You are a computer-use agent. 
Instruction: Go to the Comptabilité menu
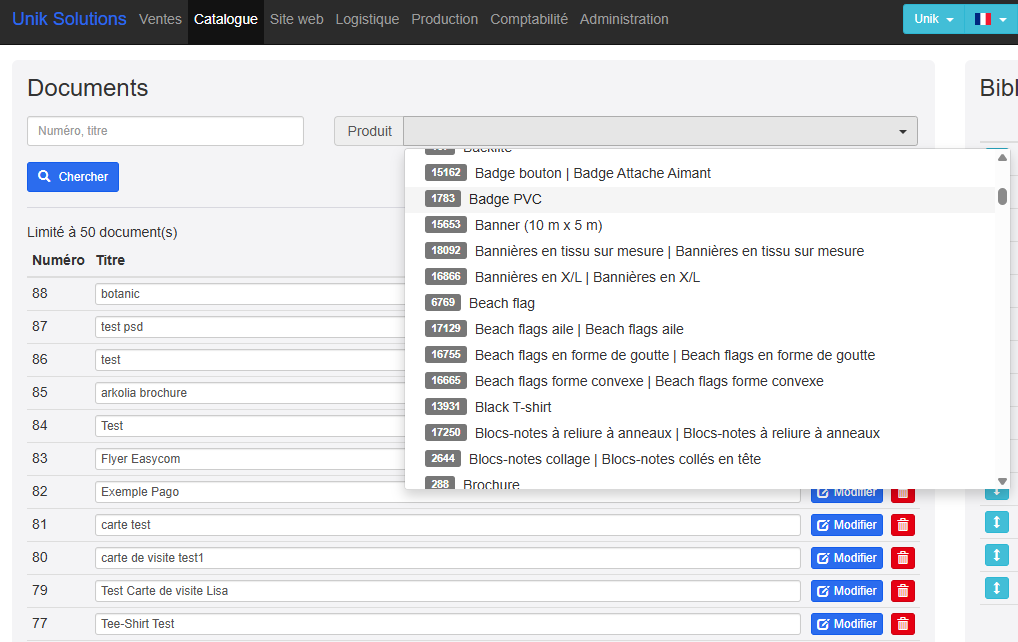528,19
